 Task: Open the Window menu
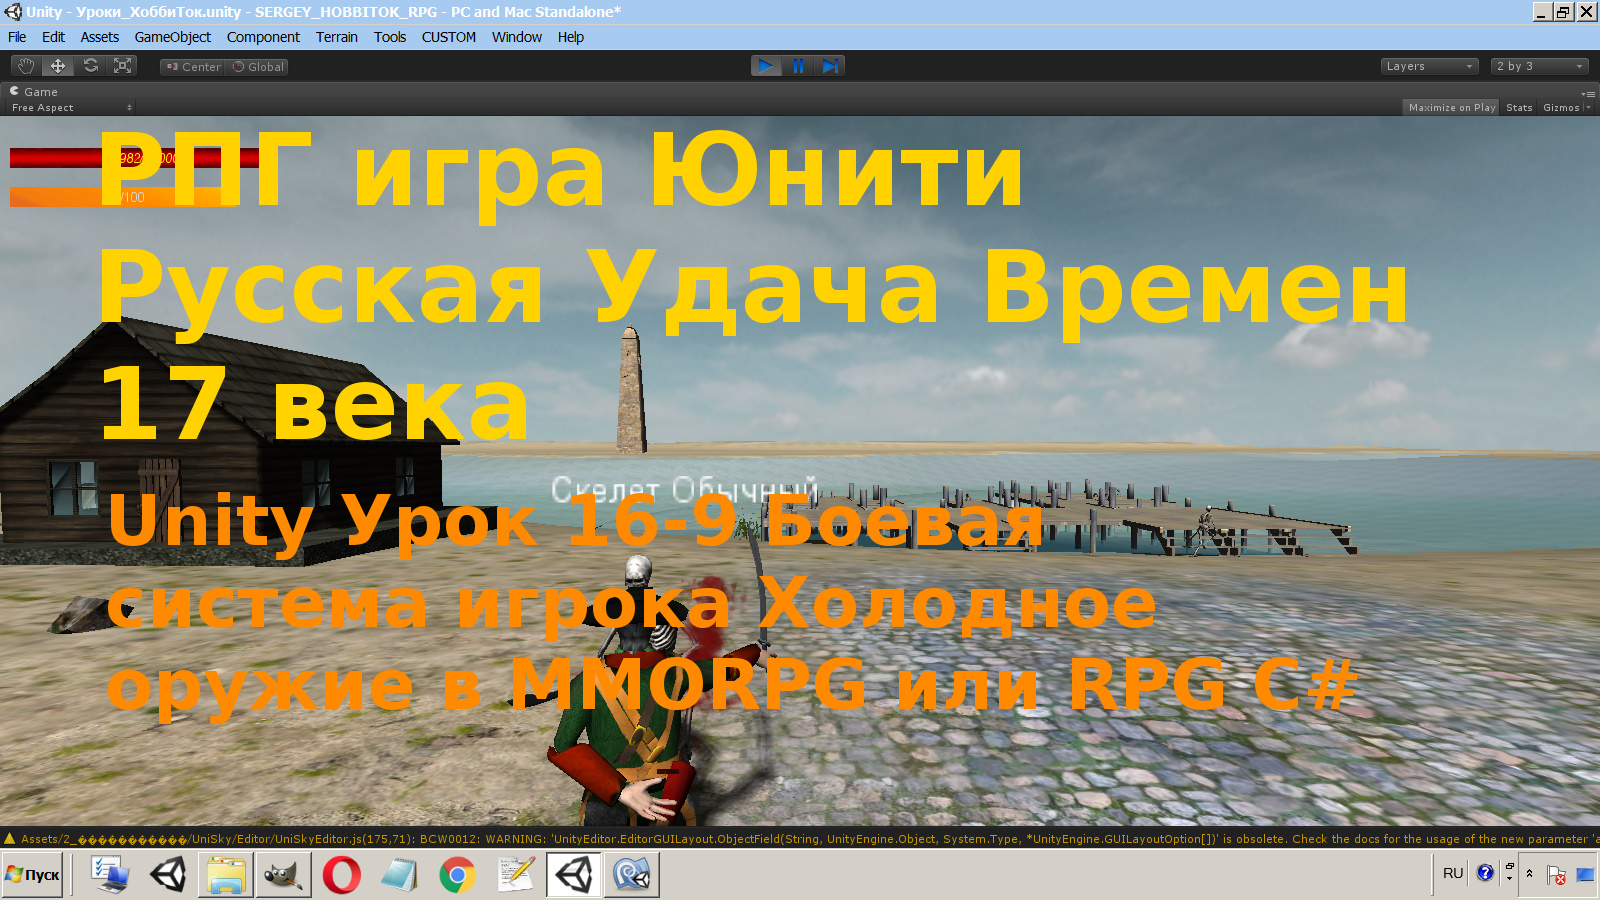pyautogui.click(x=516, y=37)
